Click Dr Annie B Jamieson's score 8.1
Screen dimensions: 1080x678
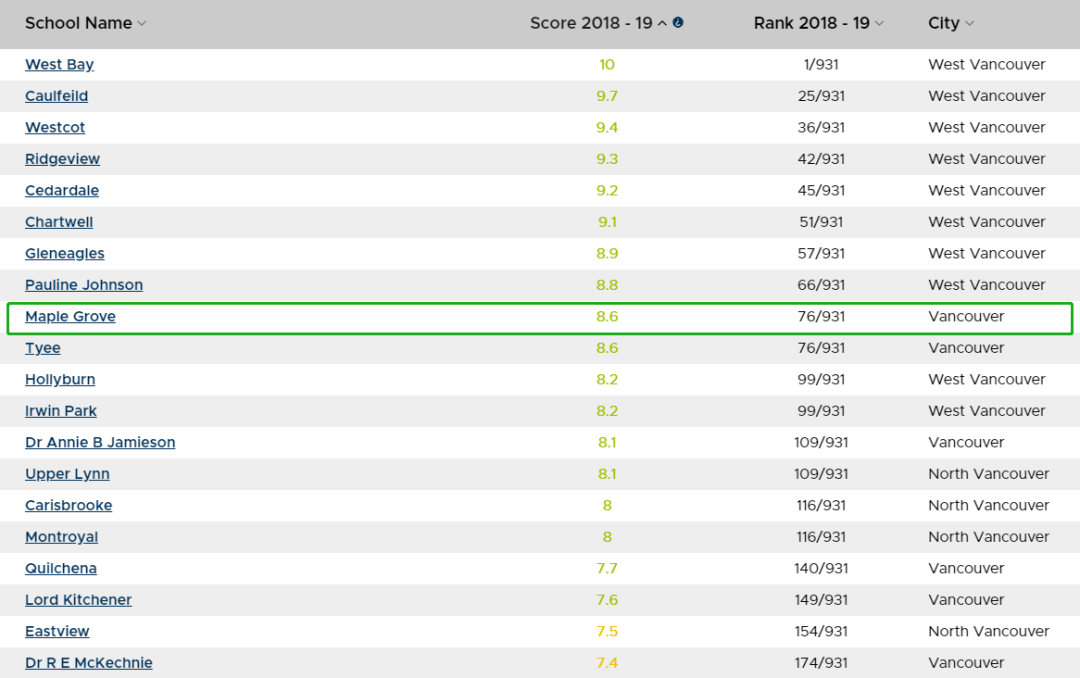point(607,443)
